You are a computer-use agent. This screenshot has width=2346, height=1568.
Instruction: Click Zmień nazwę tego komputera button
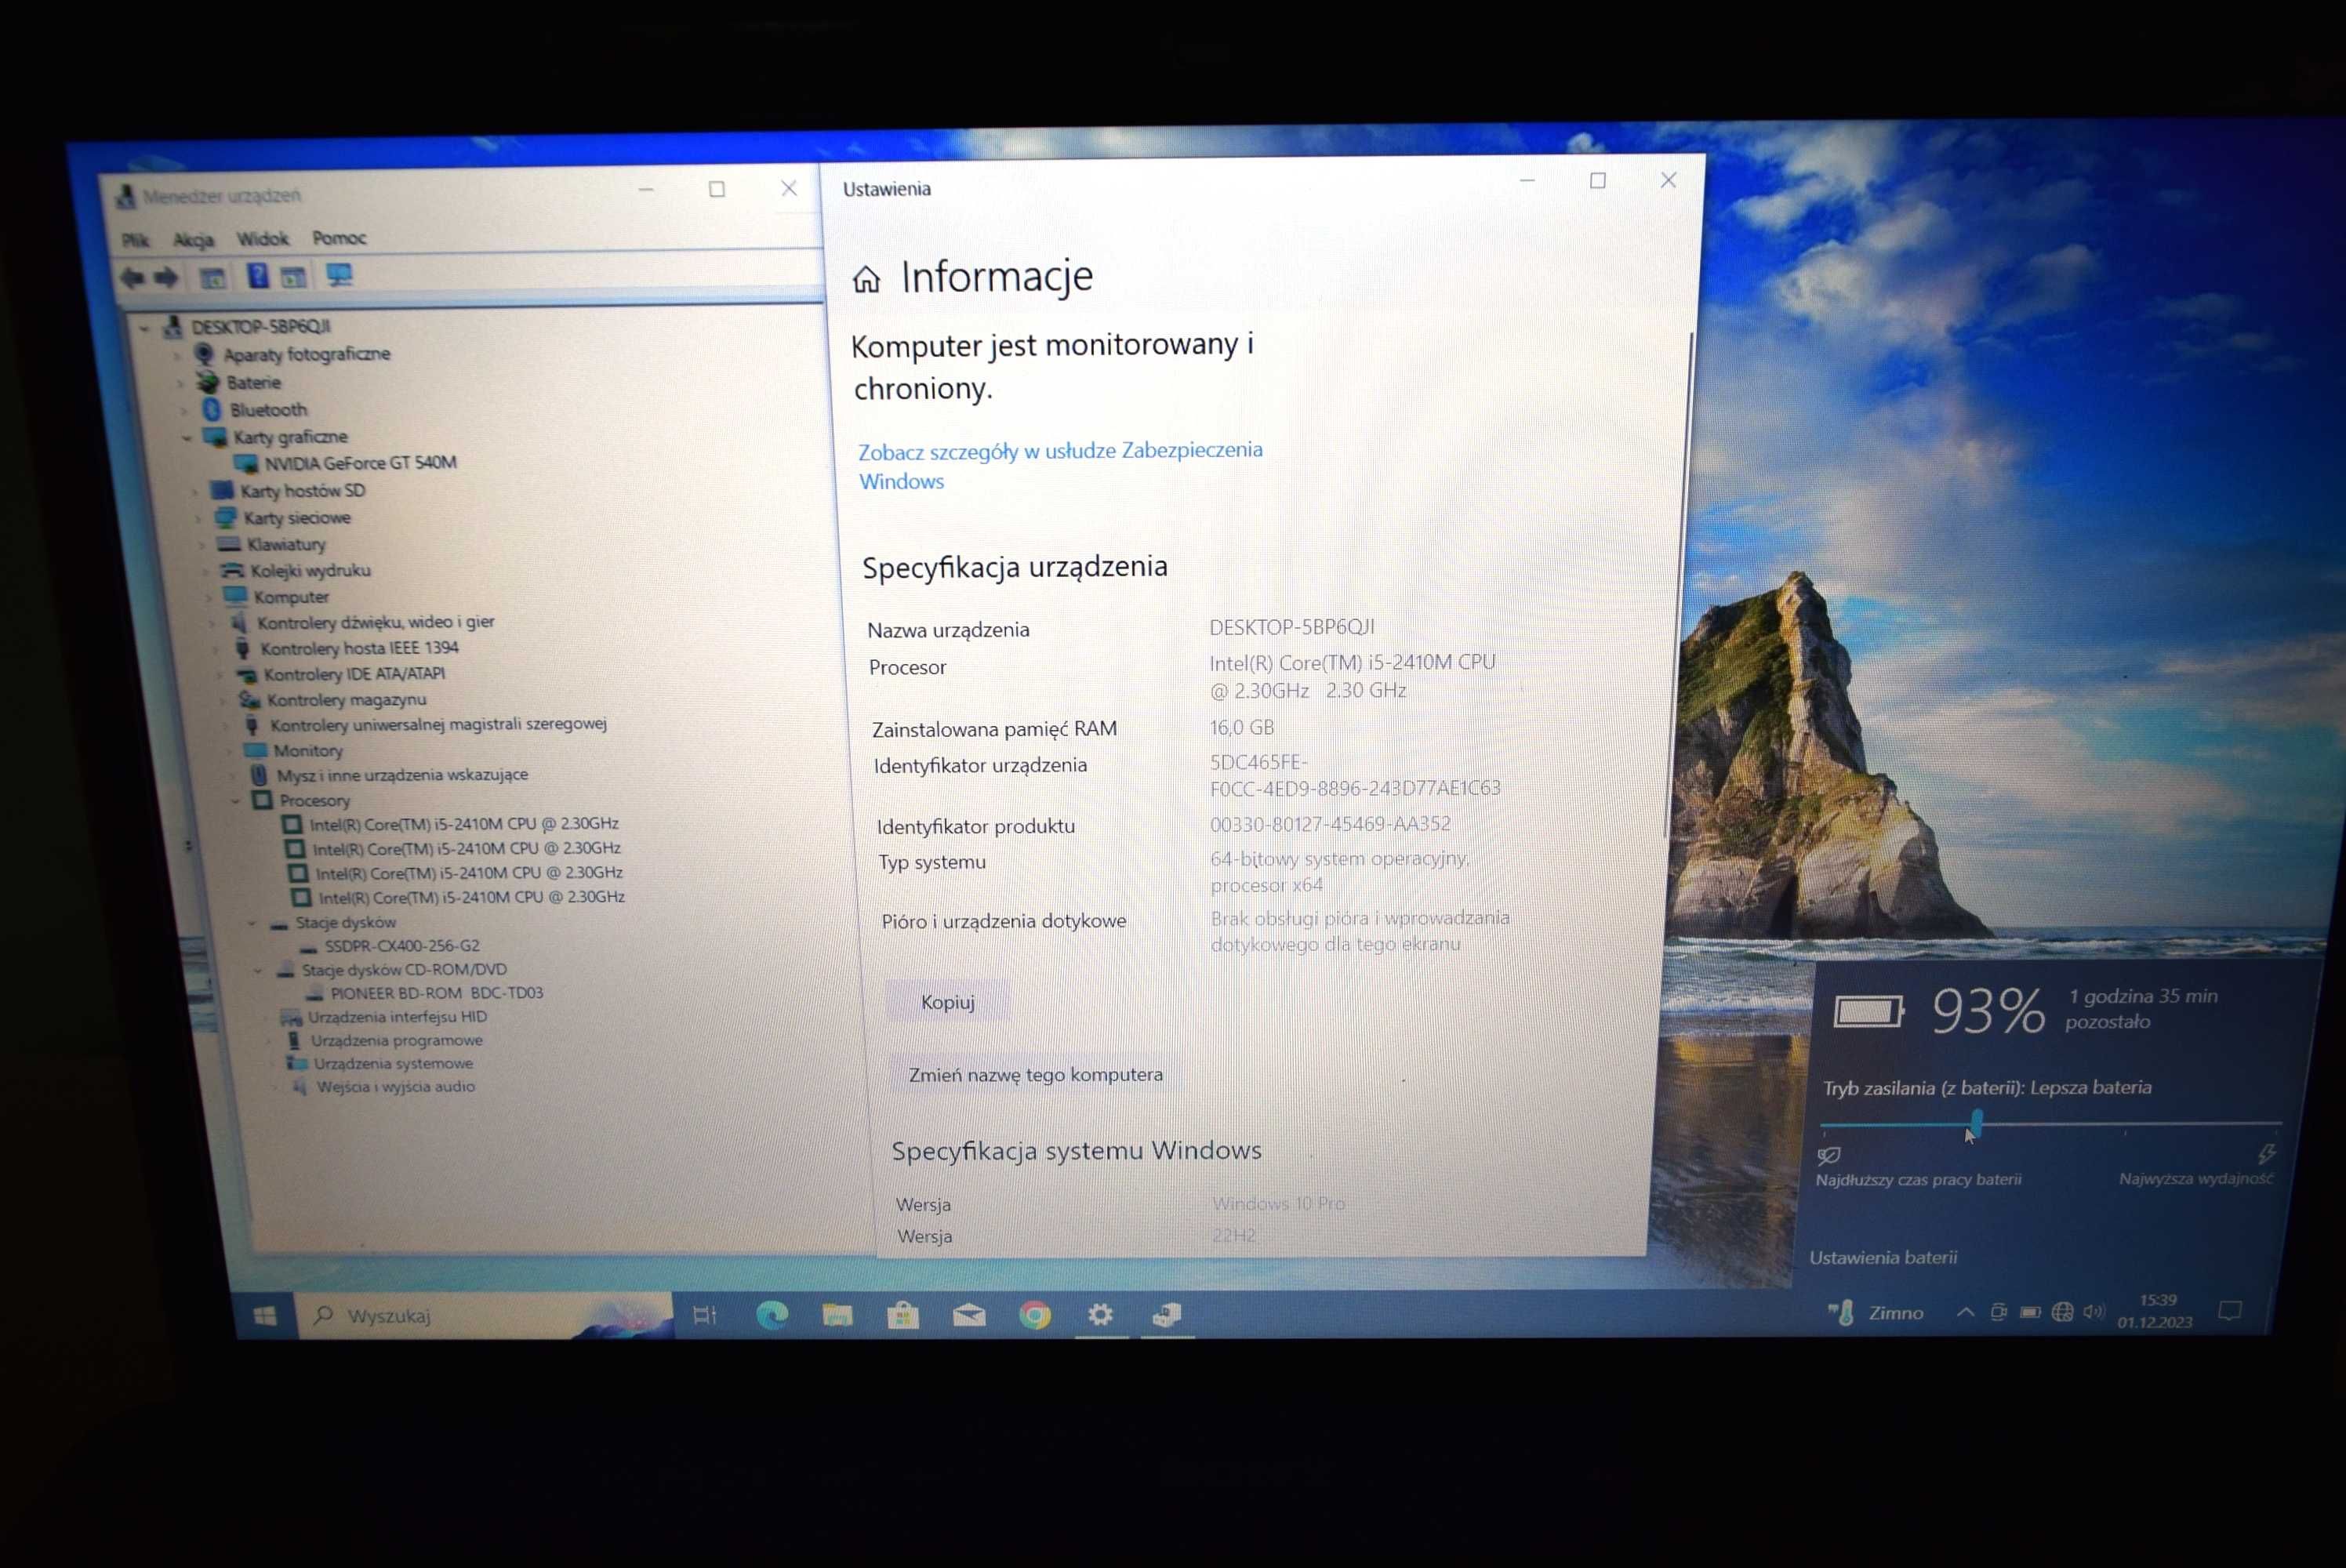tap(1035, 1075)
